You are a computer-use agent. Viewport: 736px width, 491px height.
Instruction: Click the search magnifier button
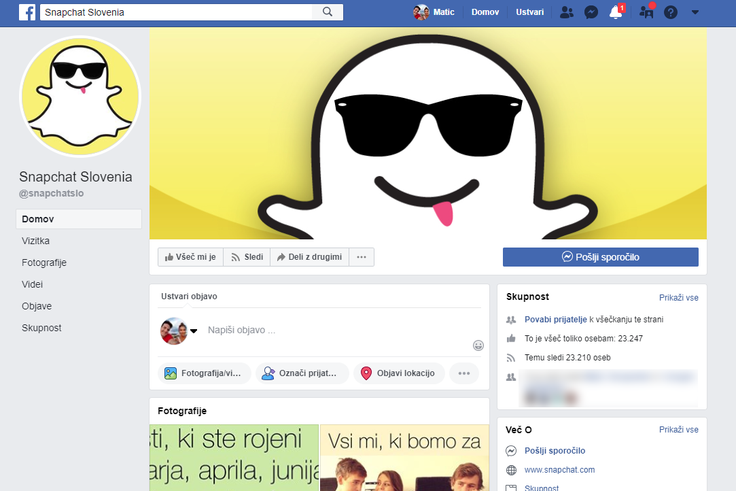[328, 12]
